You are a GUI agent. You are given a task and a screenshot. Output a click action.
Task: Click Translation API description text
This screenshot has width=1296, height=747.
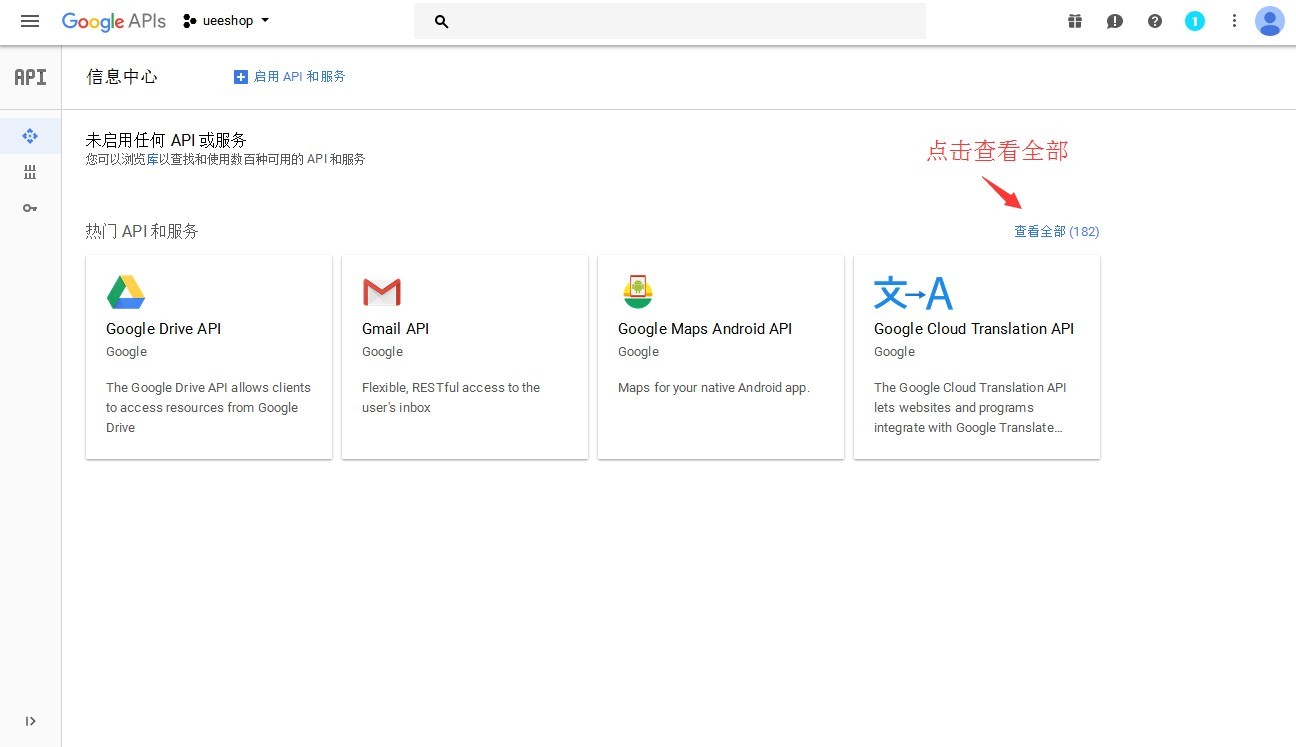[x=970, y=407]
